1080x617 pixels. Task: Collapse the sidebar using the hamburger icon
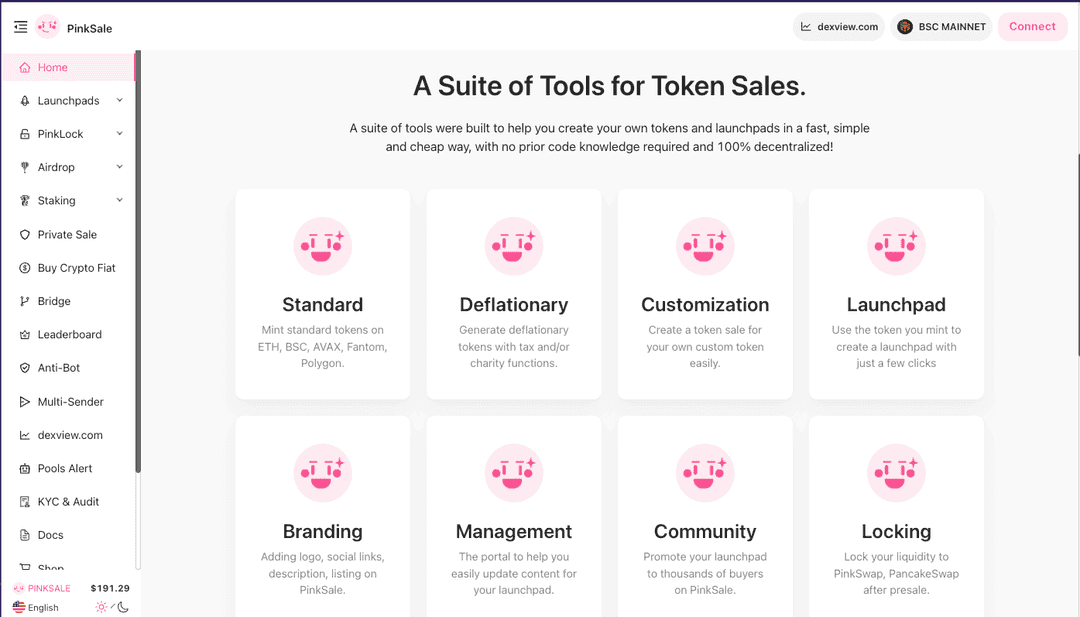(20, 27)
